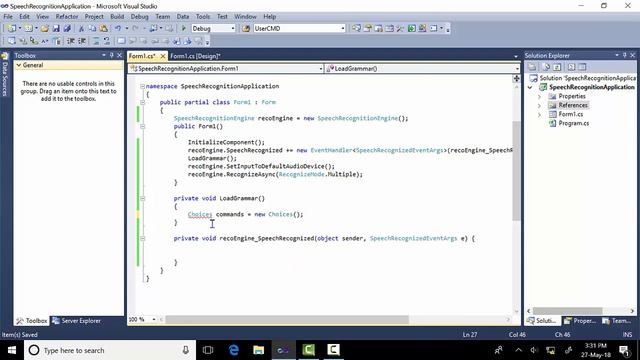
Task: Click the Save All toolbar icon
Action: pos(67,29)
